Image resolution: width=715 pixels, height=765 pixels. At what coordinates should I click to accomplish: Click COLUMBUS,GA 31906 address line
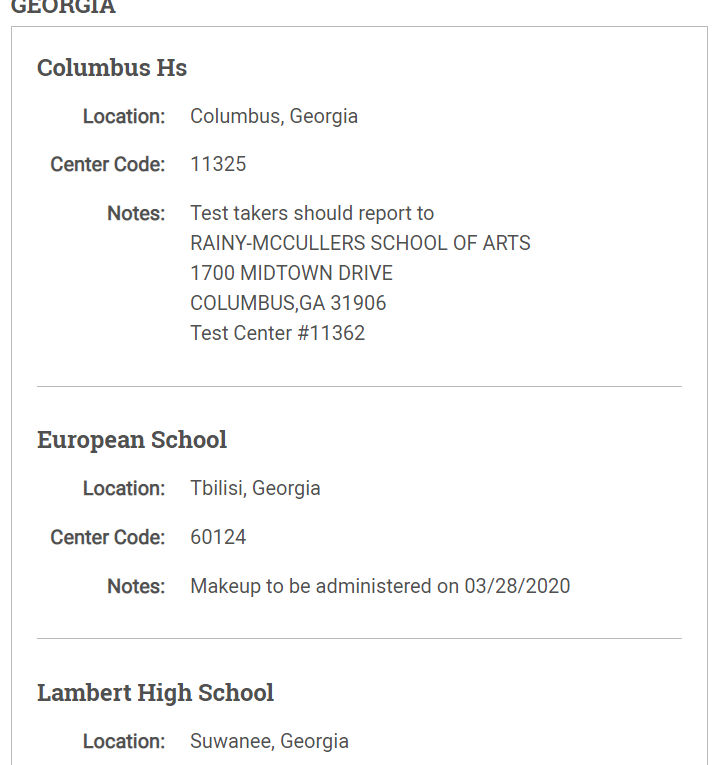coord(288,303)
